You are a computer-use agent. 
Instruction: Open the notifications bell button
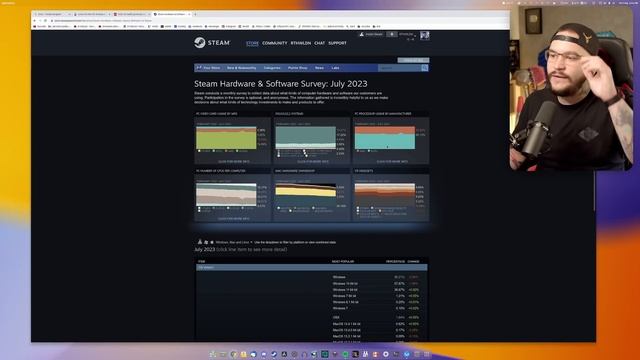coord(391,34)
